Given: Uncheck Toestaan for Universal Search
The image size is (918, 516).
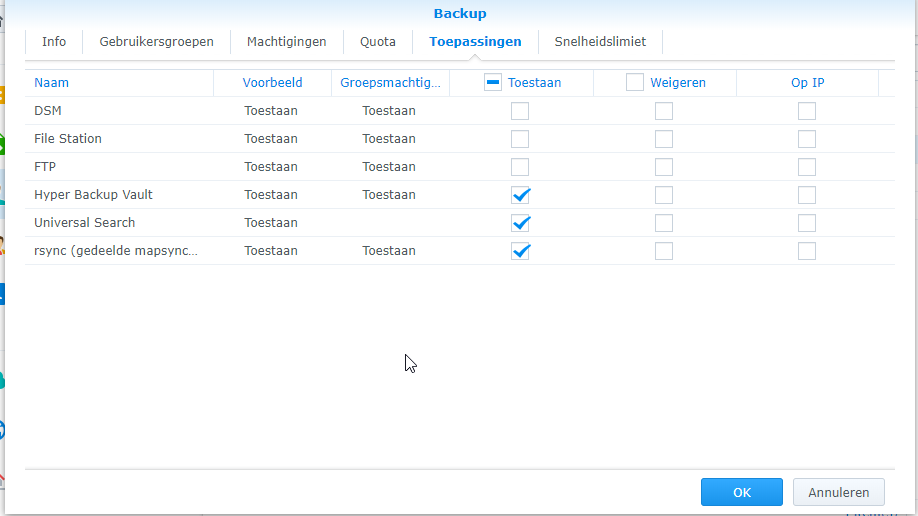Looking at the screenshot, I should [x=520, y=223].
